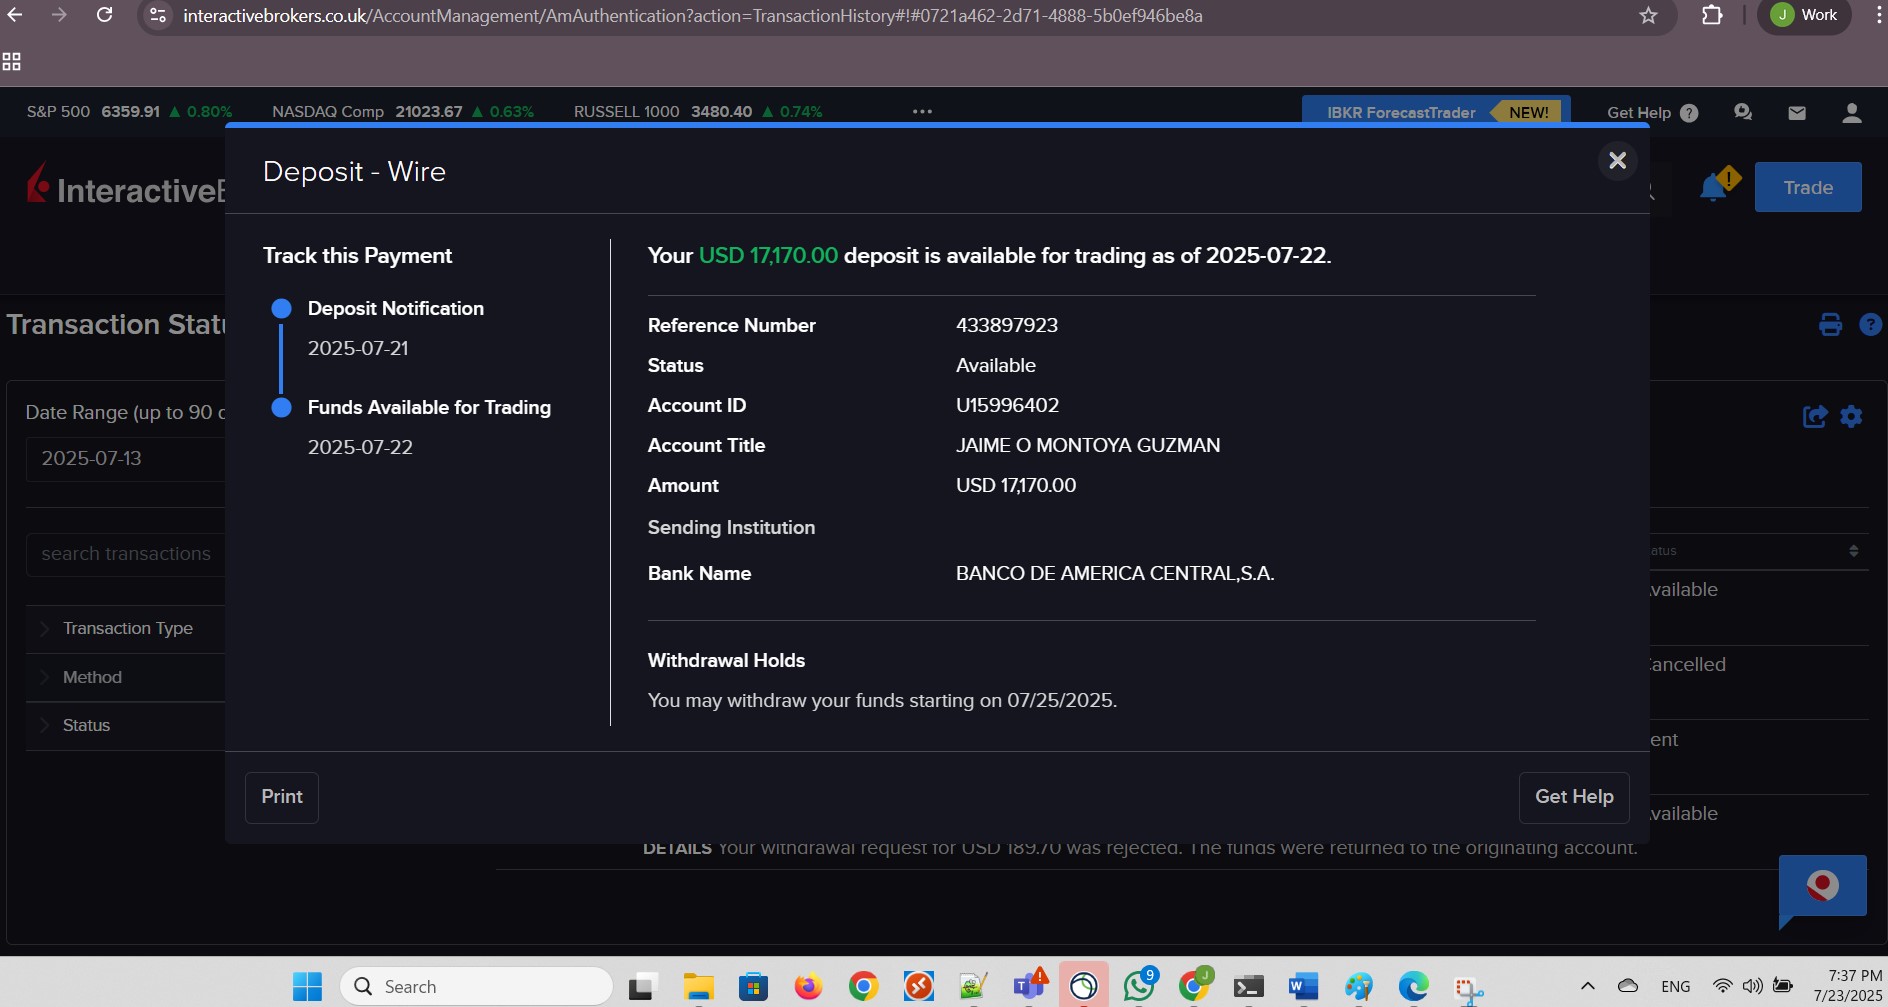Image resolution: width=1888 pixels, height=1007 pixels.
Task: Click the RUSSELL 1000 ticker quote
Action: click(698, 111)
